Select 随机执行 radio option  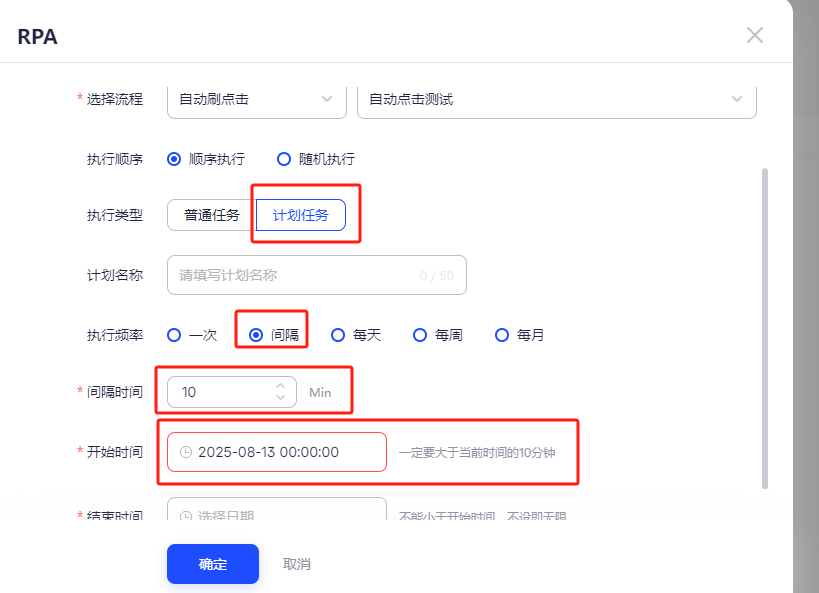point(315,159)
